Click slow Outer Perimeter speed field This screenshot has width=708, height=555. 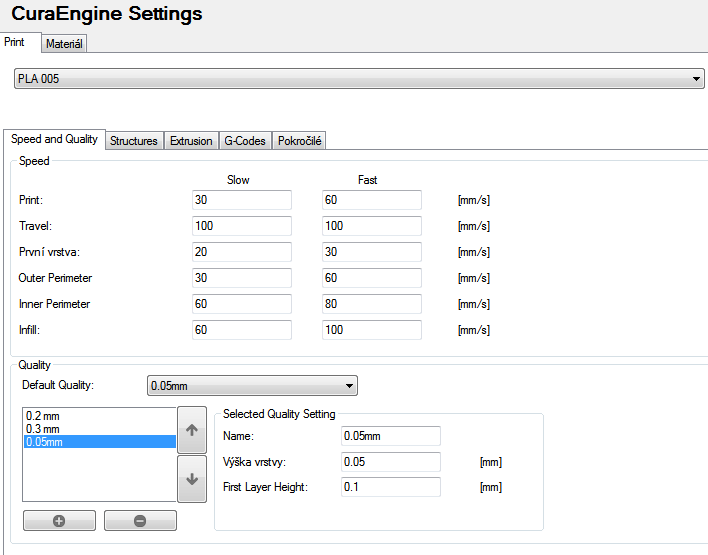[241, 278]
